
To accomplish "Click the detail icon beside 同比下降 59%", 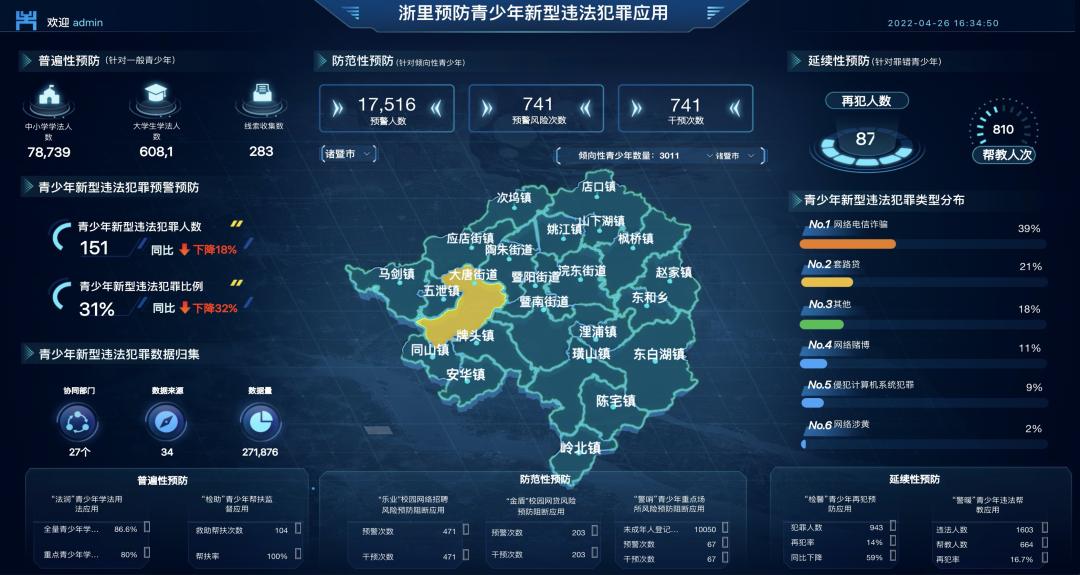I will tap(893, 556).
